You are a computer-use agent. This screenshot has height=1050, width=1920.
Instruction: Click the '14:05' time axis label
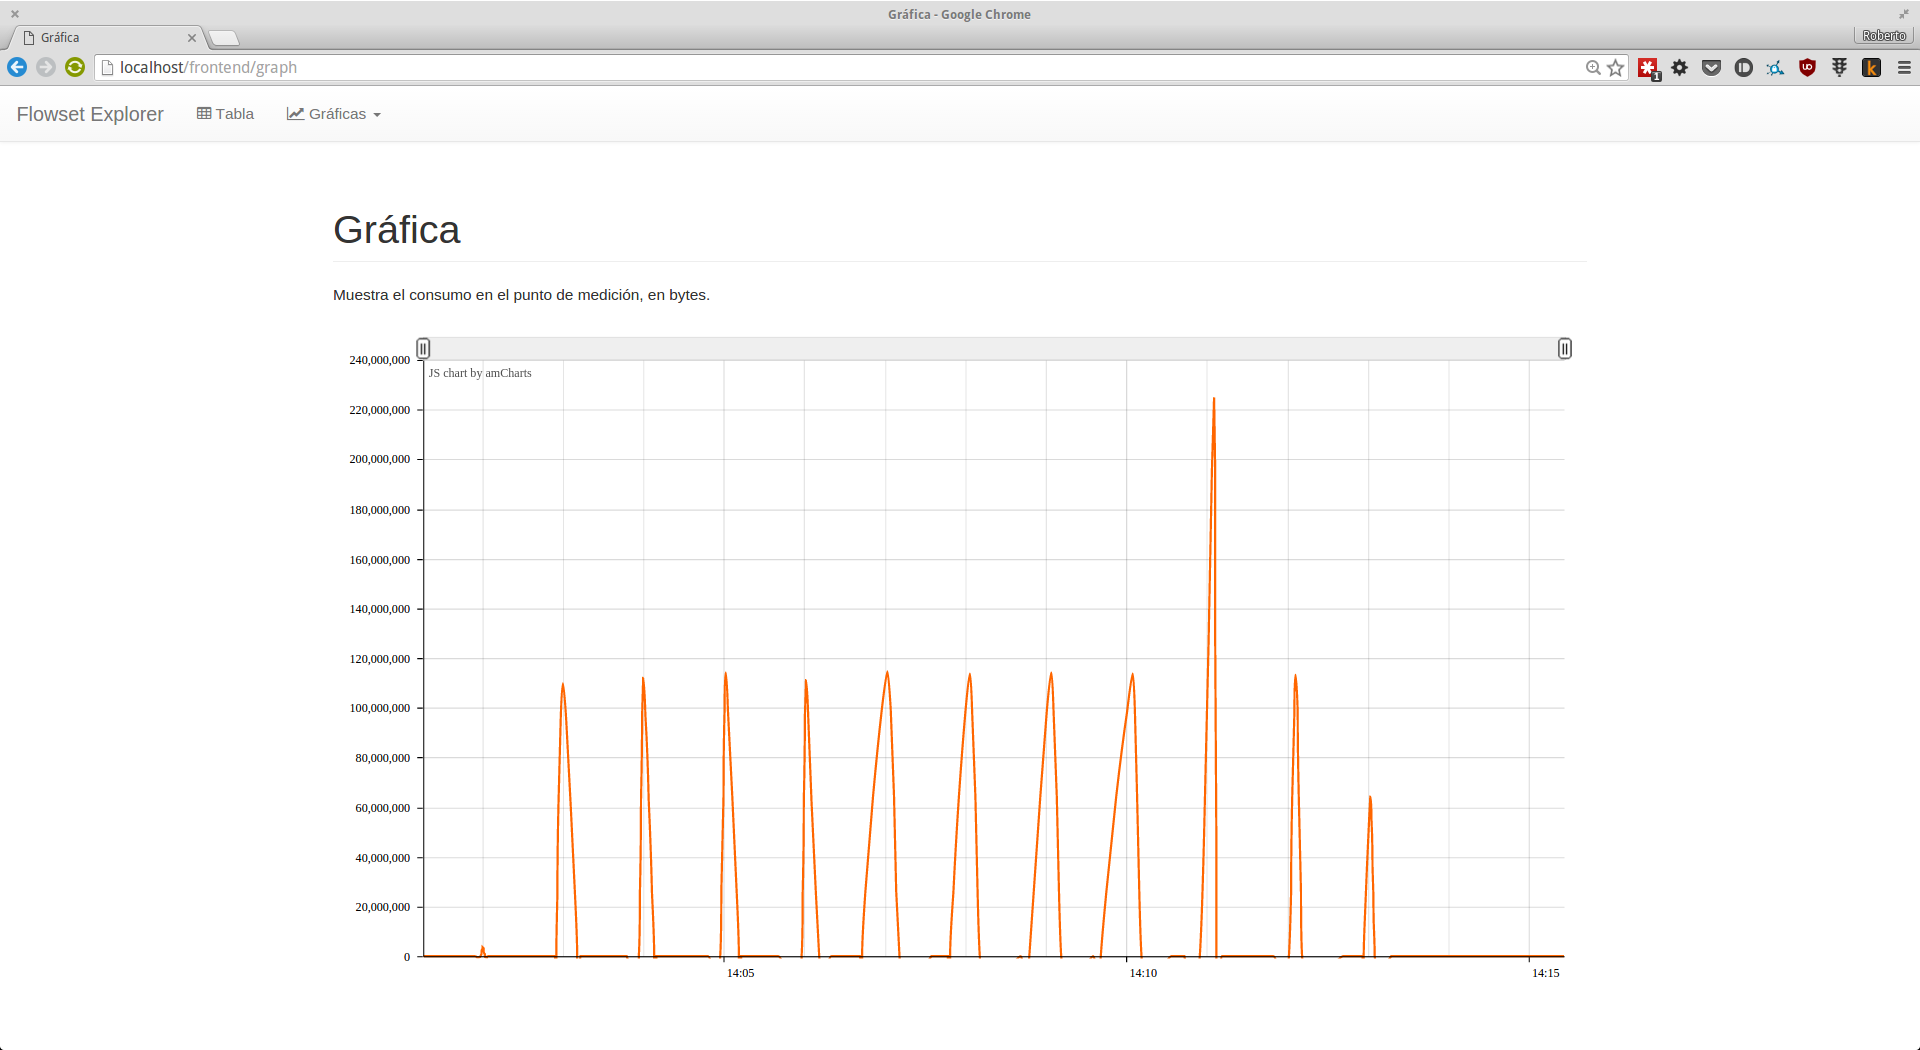point(740,973)
